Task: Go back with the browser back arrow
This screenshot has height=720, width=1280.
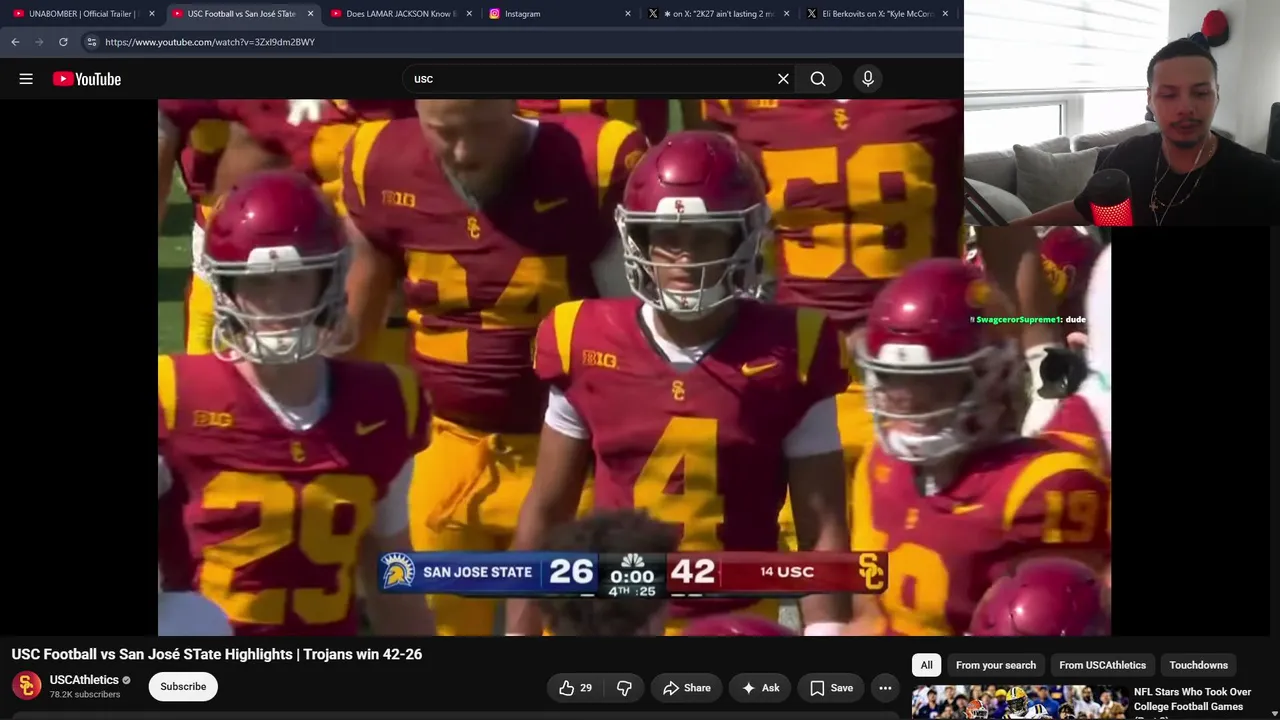Action: (x=15, y=42)
